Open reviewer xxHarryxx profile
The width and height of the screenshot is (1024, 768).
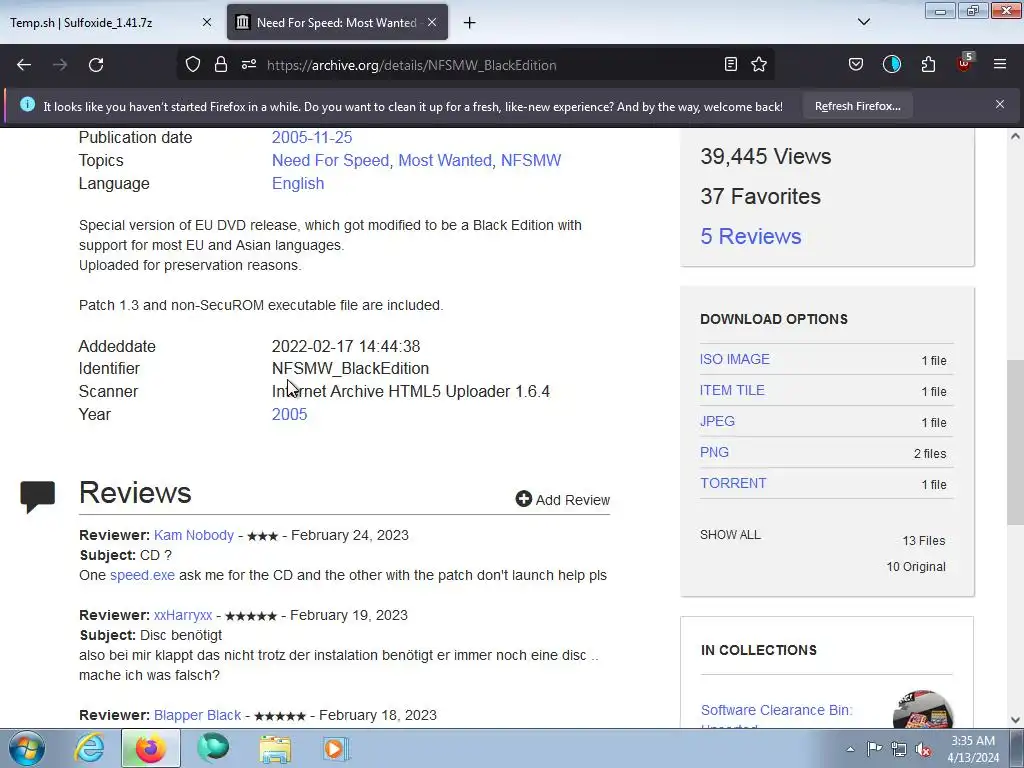[x=183, y=615]
